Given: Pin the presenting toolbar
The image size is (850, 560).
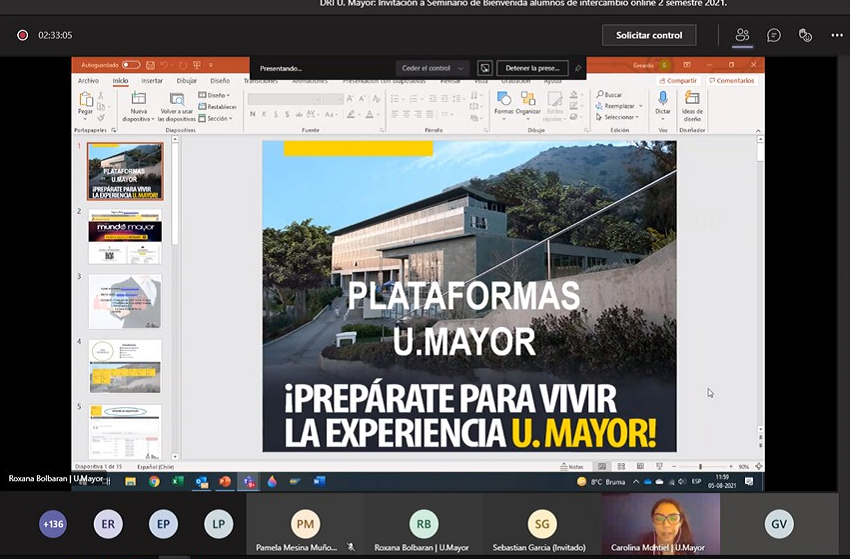Looking at the screenshot, I should tap(578, 68).
